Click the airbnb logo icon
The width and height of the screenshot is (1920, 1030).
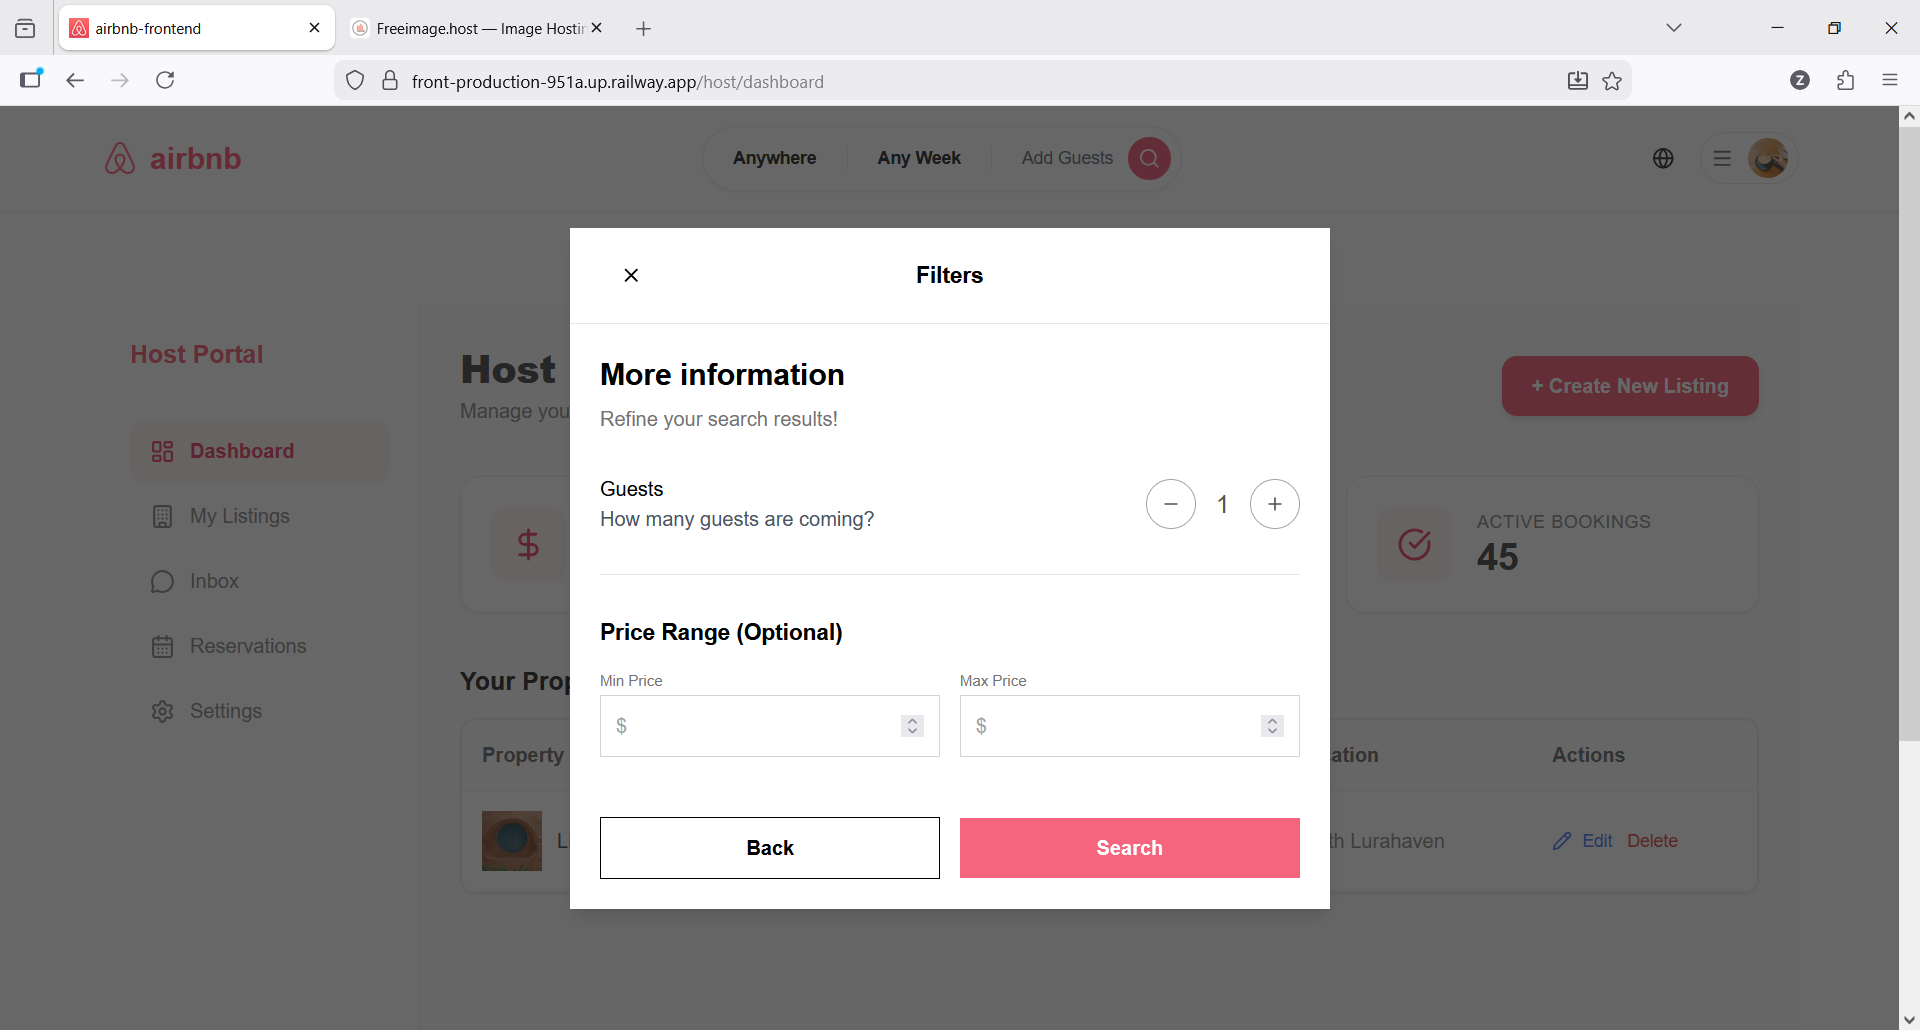120,158
